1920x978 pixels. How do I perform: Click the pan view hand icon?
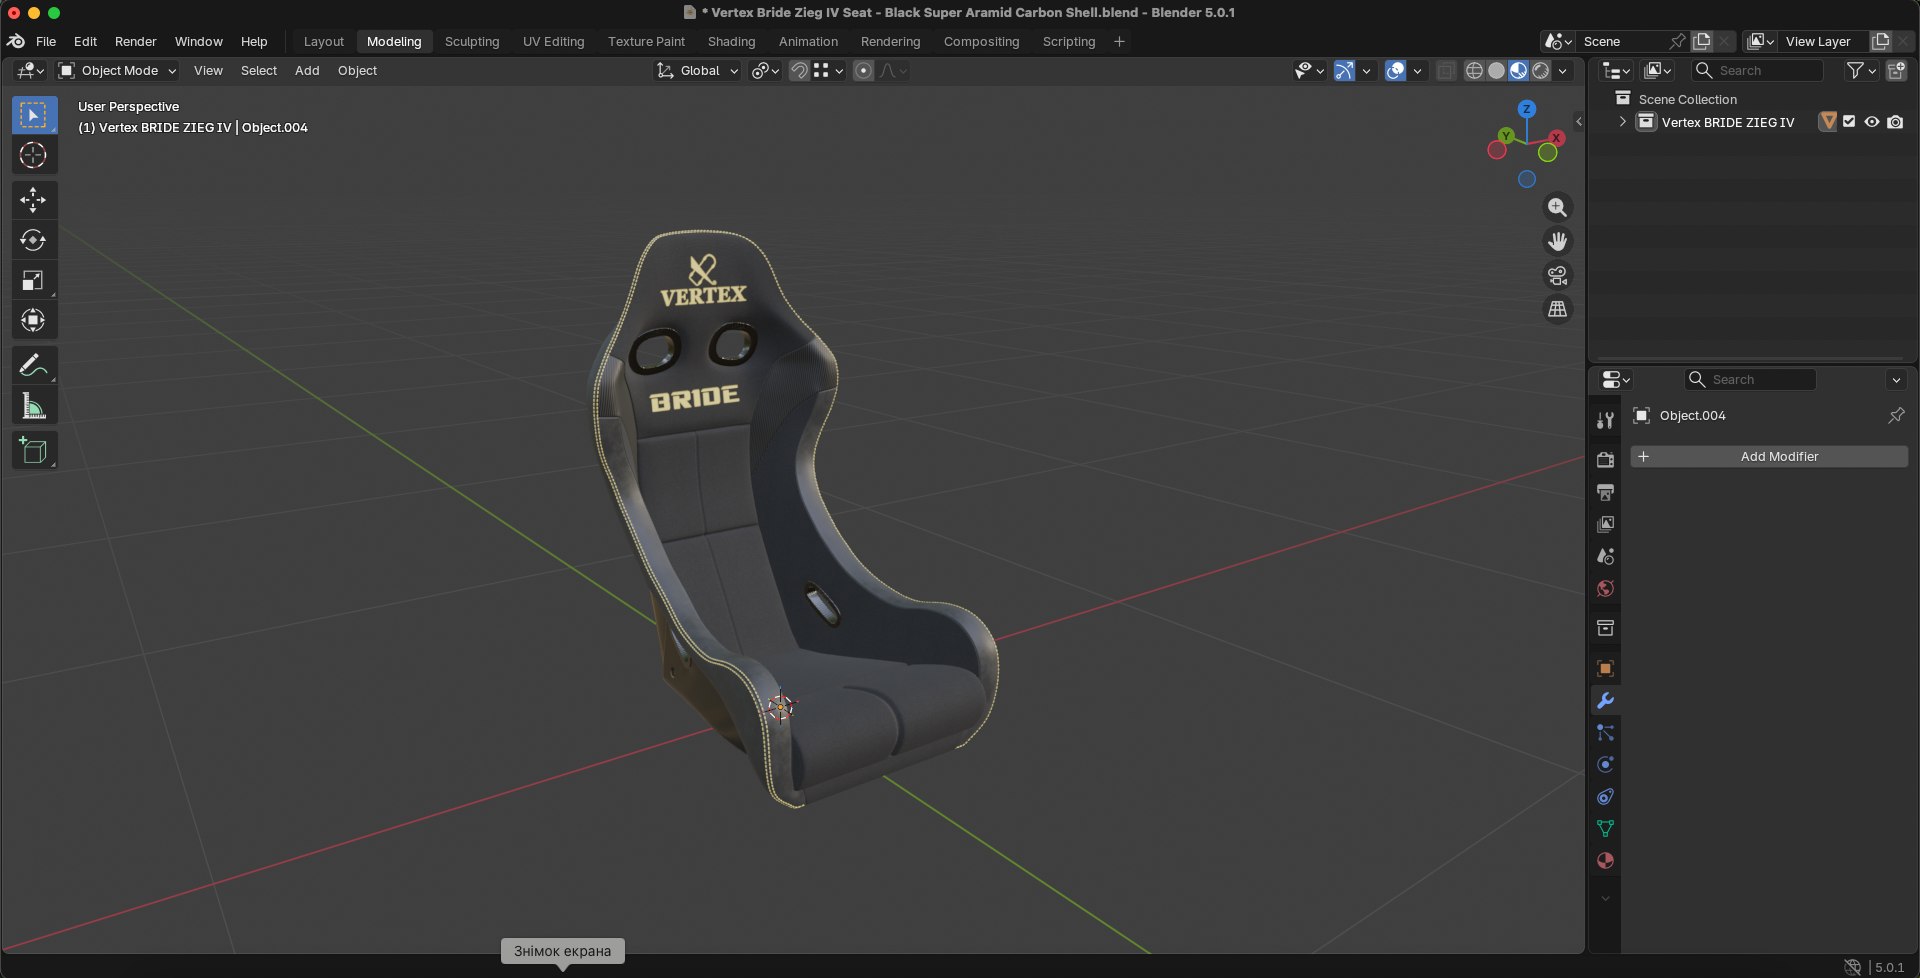click(x=1557, y=241)
